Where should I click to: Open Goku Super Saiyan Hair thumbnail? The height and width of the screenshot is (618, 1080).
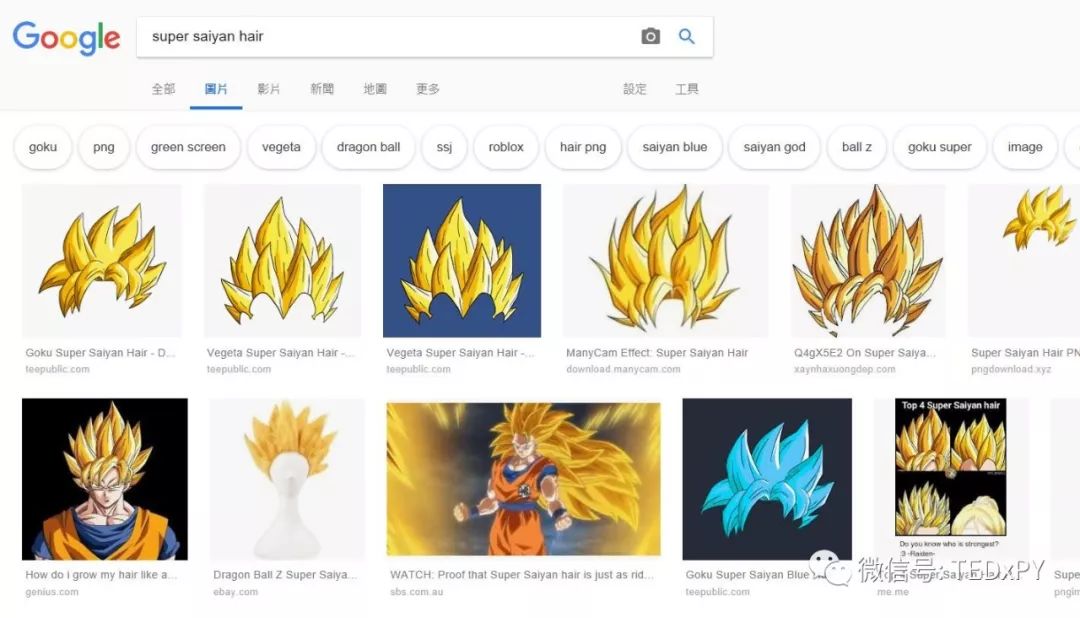click(x=102, y=260)
